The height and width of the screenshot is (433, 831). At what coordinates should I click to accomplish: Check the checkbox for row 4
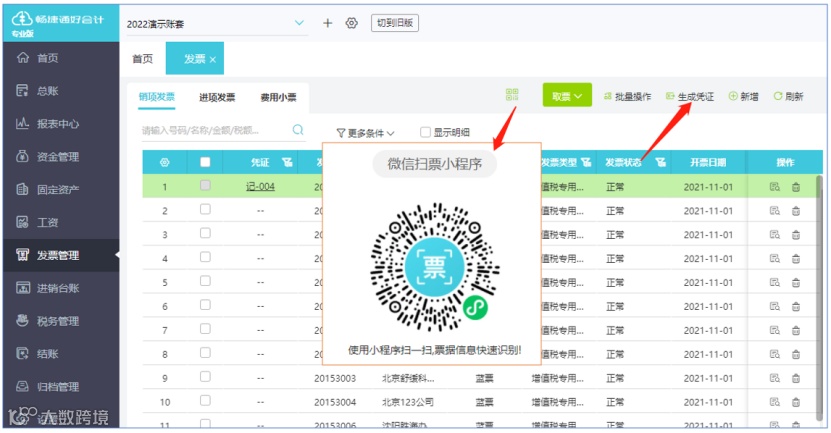(205, 257)
